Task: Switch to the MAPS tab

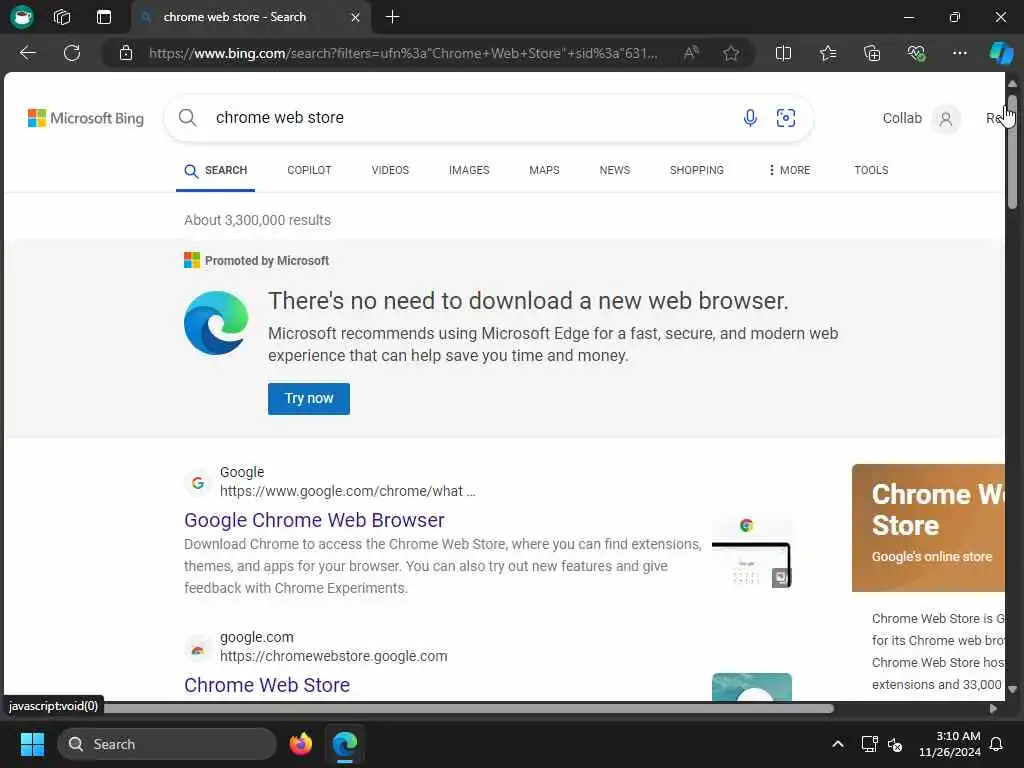Action: [x=544, y=170]
